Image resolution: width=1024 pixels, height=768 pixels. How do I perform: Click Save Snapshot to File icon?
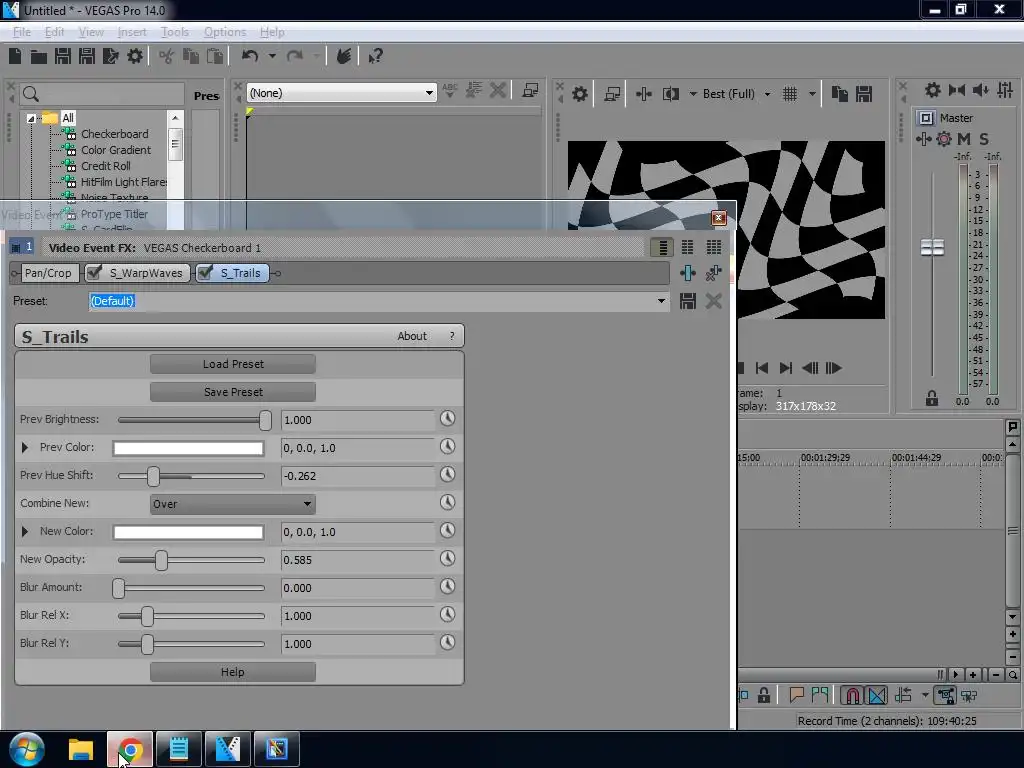[x=864, y=94]
